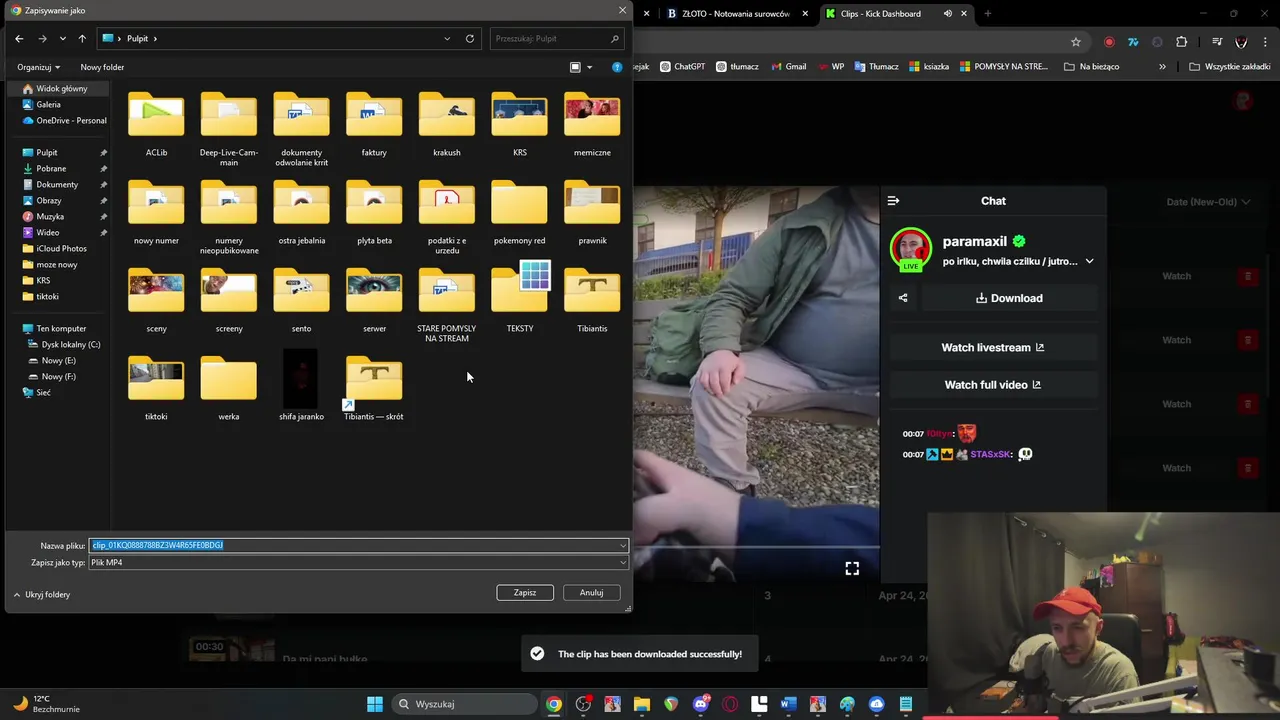1280x720 pixels.
Task: Select iCloud Photos in the navigation pane
Action: point(60,248)
